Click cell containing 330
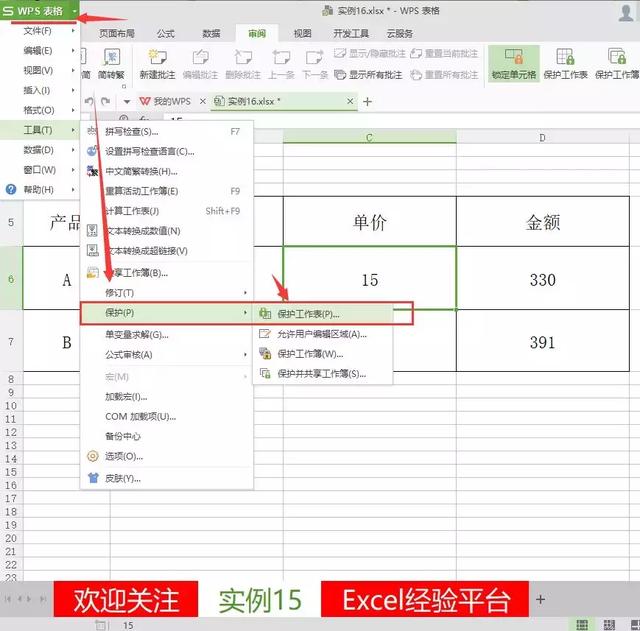Screen dimensions: 640x631 point(542,280)
